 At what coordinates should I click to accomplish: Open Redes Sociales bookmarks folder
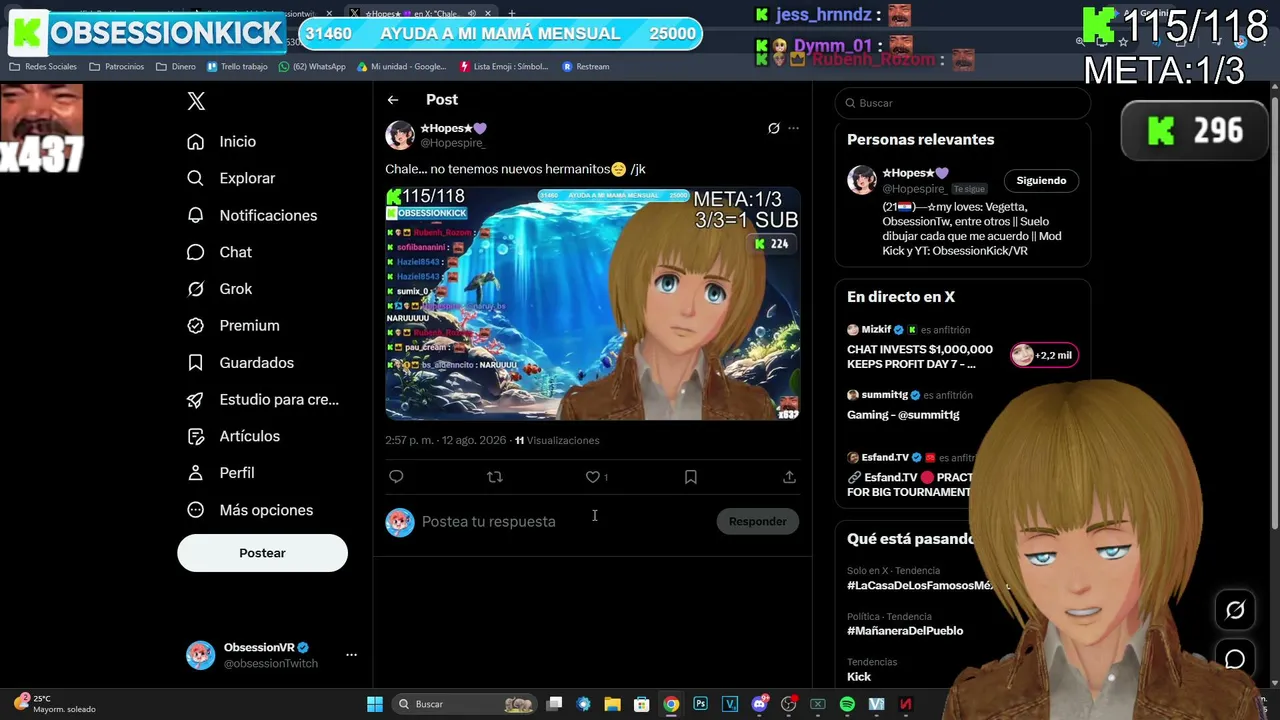tap(43, 67)
